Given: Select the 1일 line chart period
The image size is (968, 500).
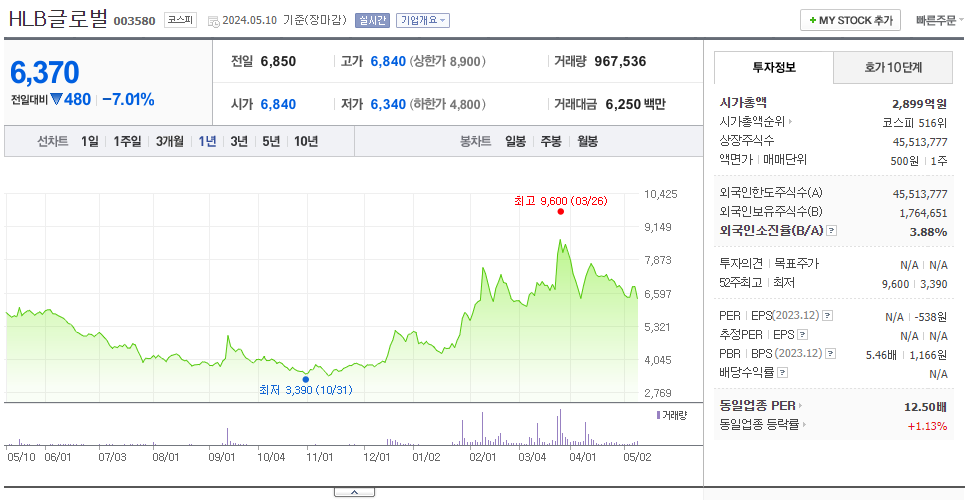Looking at the screenshot, I should [x=90, y=141].
